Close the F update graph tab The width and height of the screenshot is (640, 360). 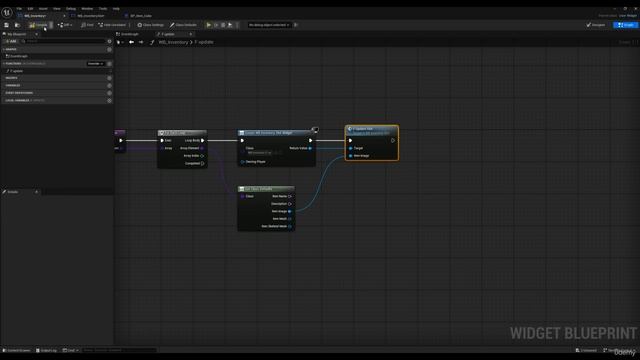click(191, 34)
